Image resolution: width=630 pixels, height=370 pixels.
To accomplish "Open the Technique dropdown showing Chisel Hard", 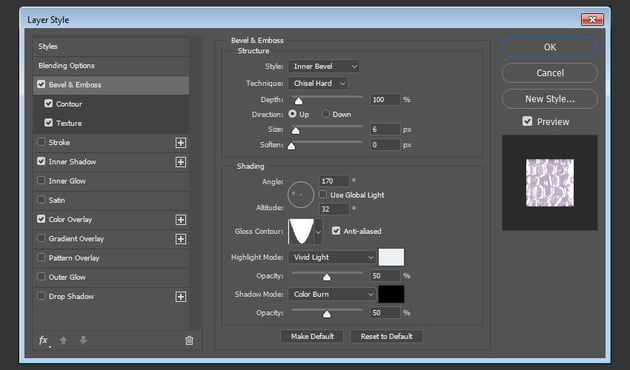I will [x=318, y=83].
